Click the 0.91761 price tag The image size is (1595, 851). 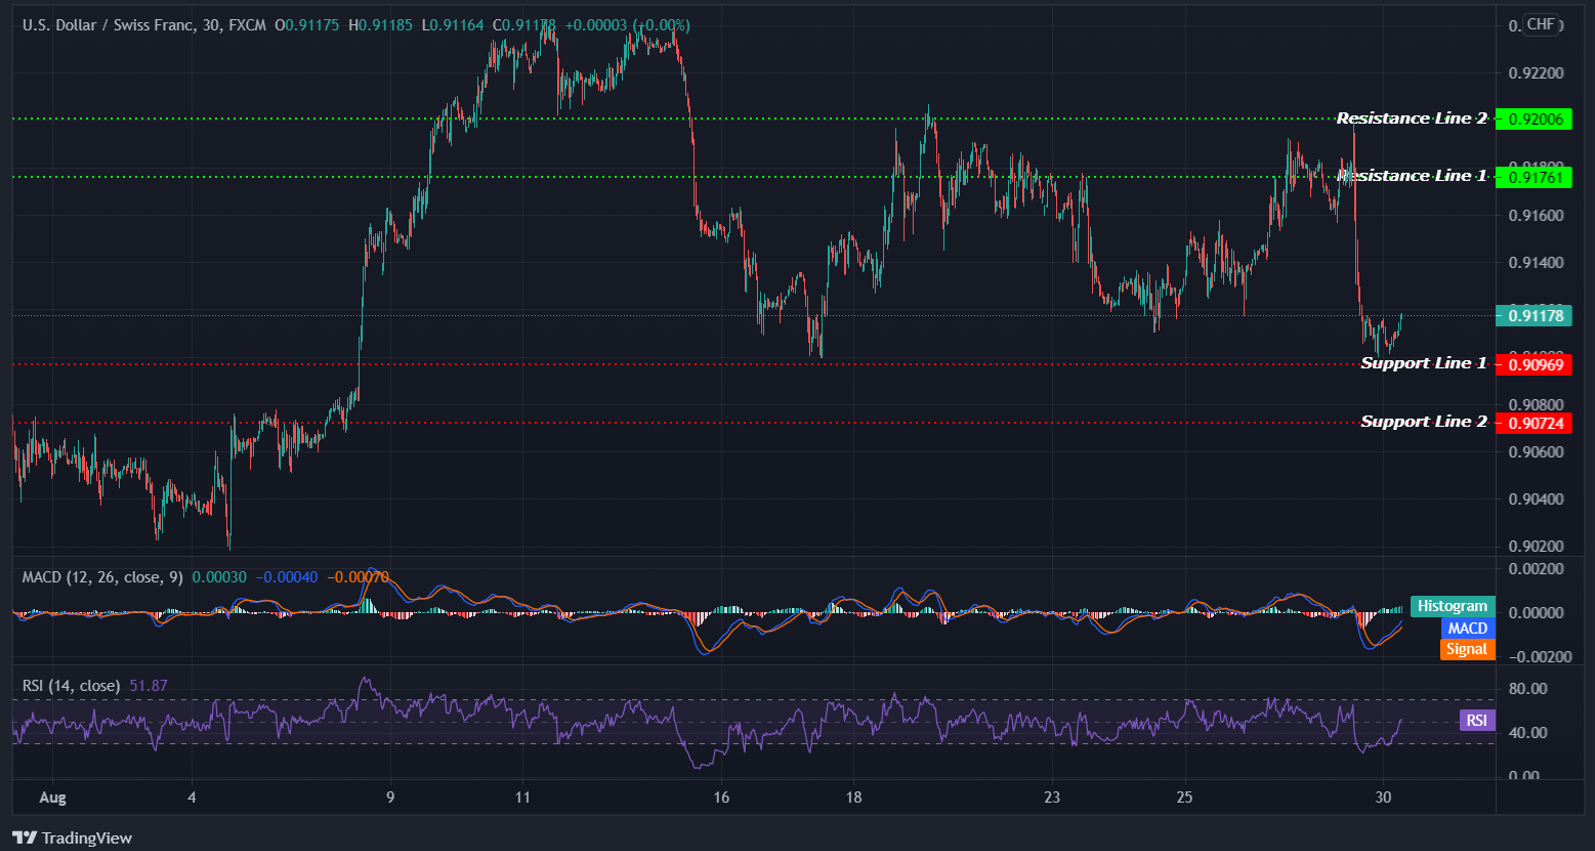[x=1534, y=178]
